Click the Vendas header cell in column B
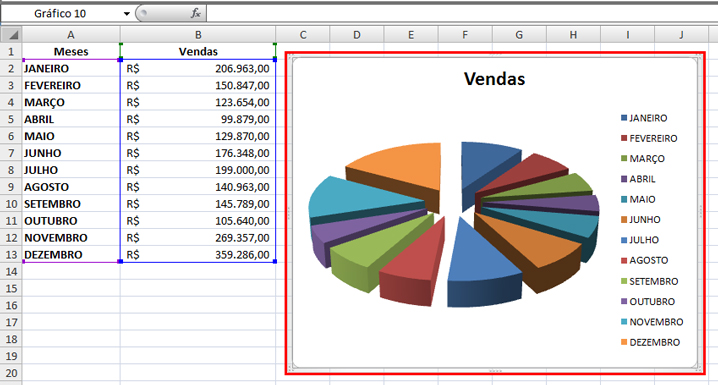 [198, 52]
